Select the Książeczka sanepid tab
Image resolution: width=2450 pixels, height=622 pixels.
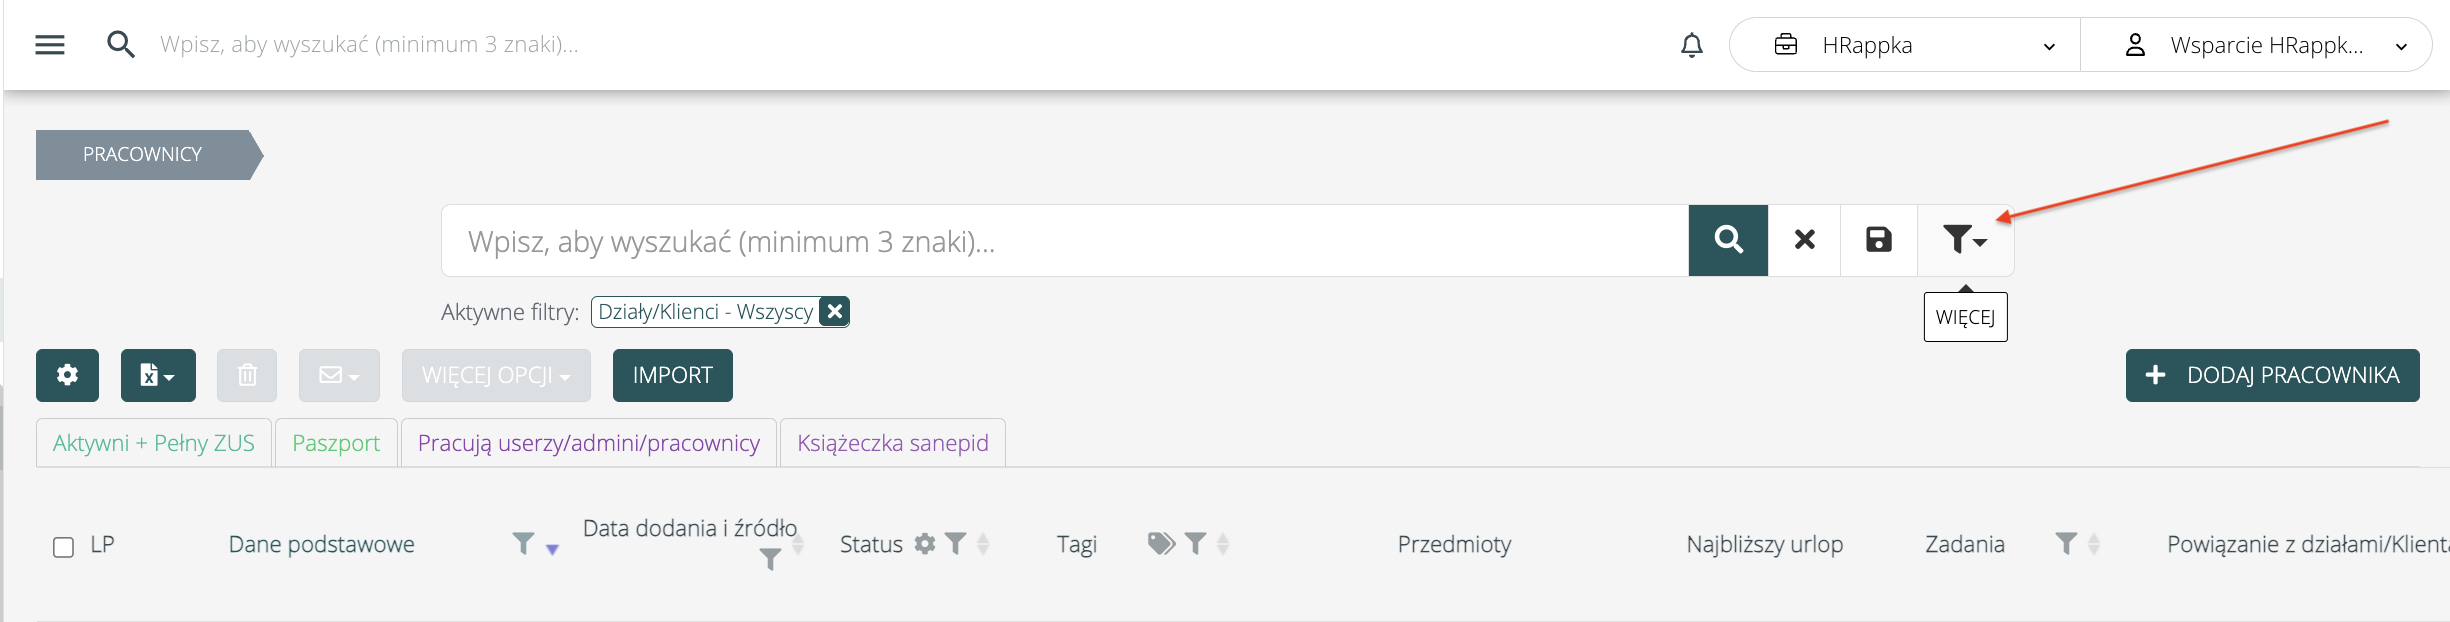(892, 443)
